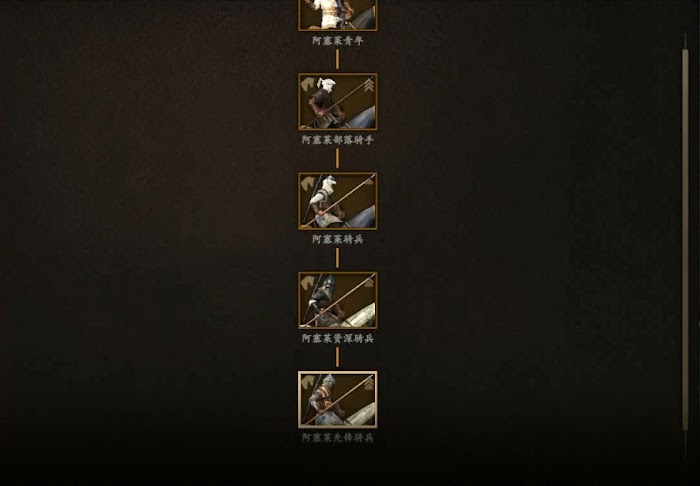Click tier chevron badge on 阿塞莱部落骑手 card
The image size is (700, 486).
pyautogui.click(x=368, y=85)
